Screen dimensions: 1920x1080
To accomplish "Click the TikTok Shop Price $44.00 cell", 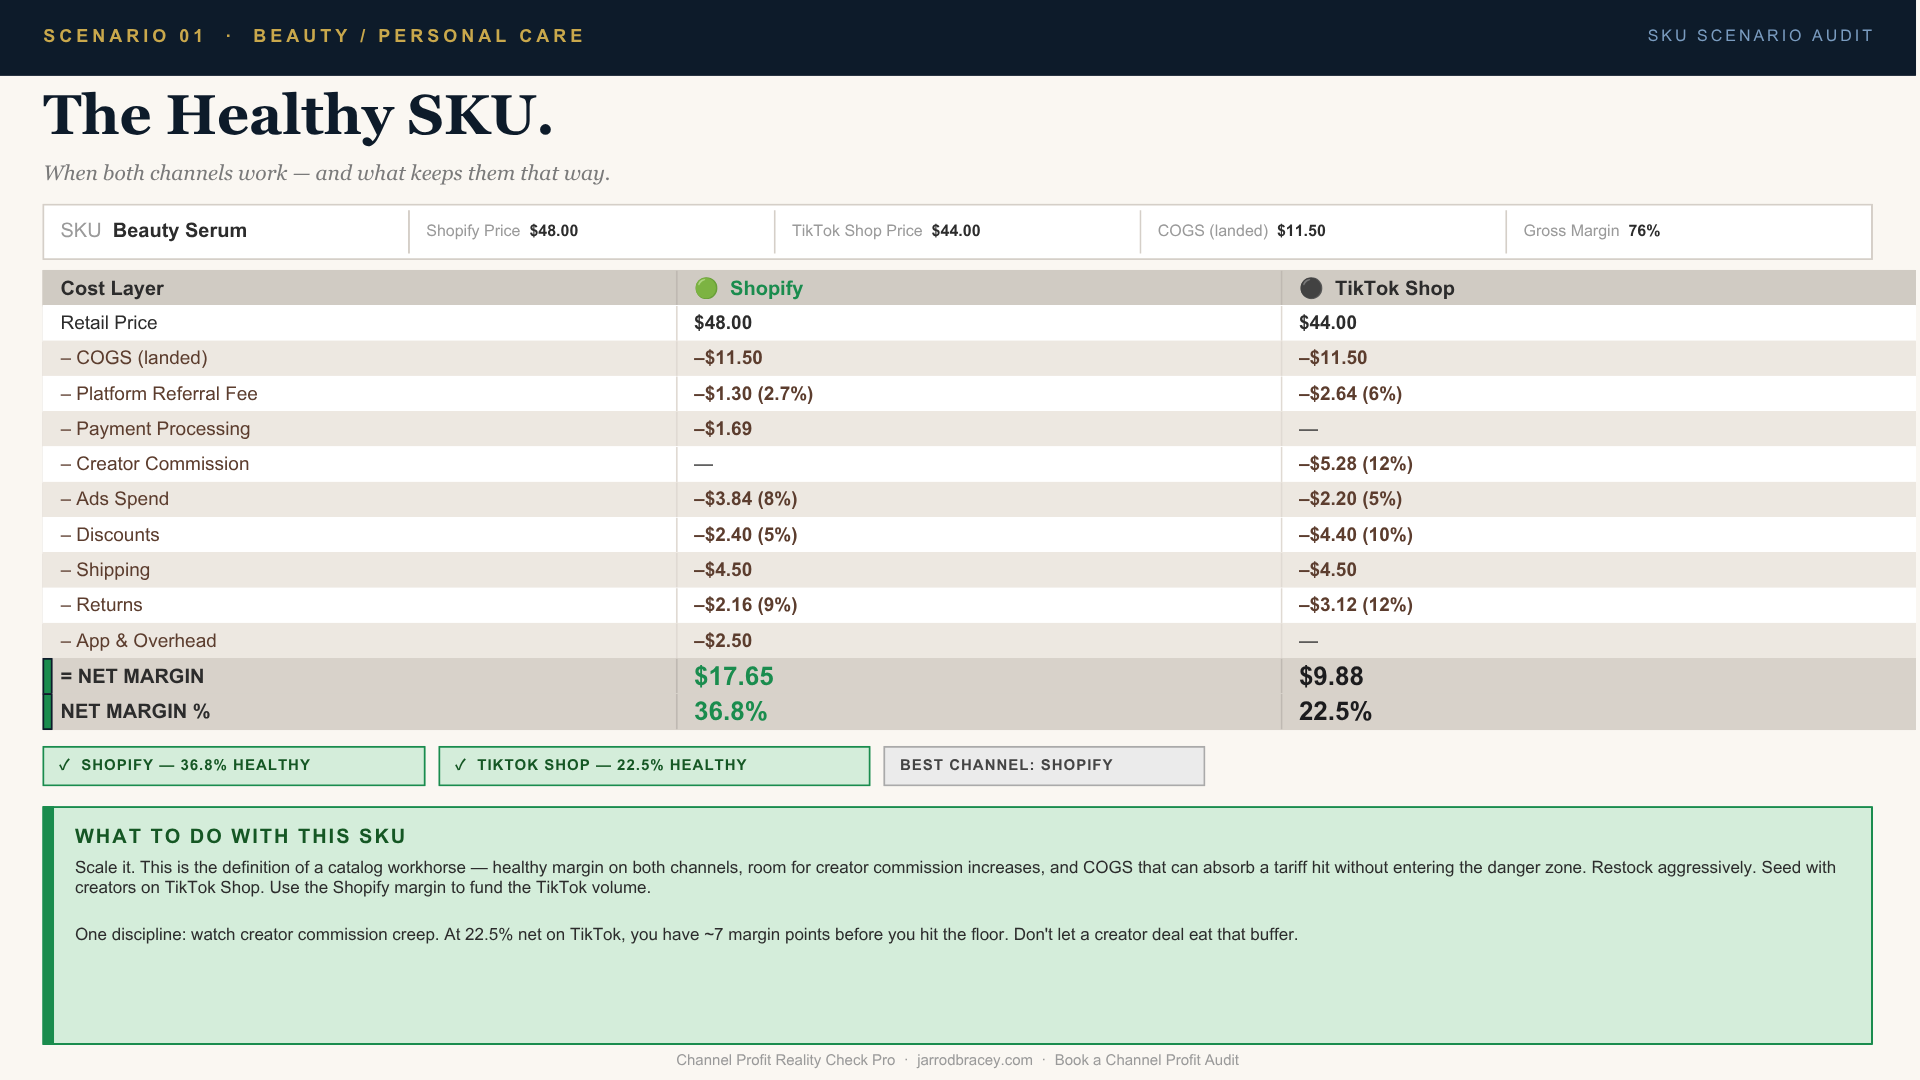I will (957, 231).
